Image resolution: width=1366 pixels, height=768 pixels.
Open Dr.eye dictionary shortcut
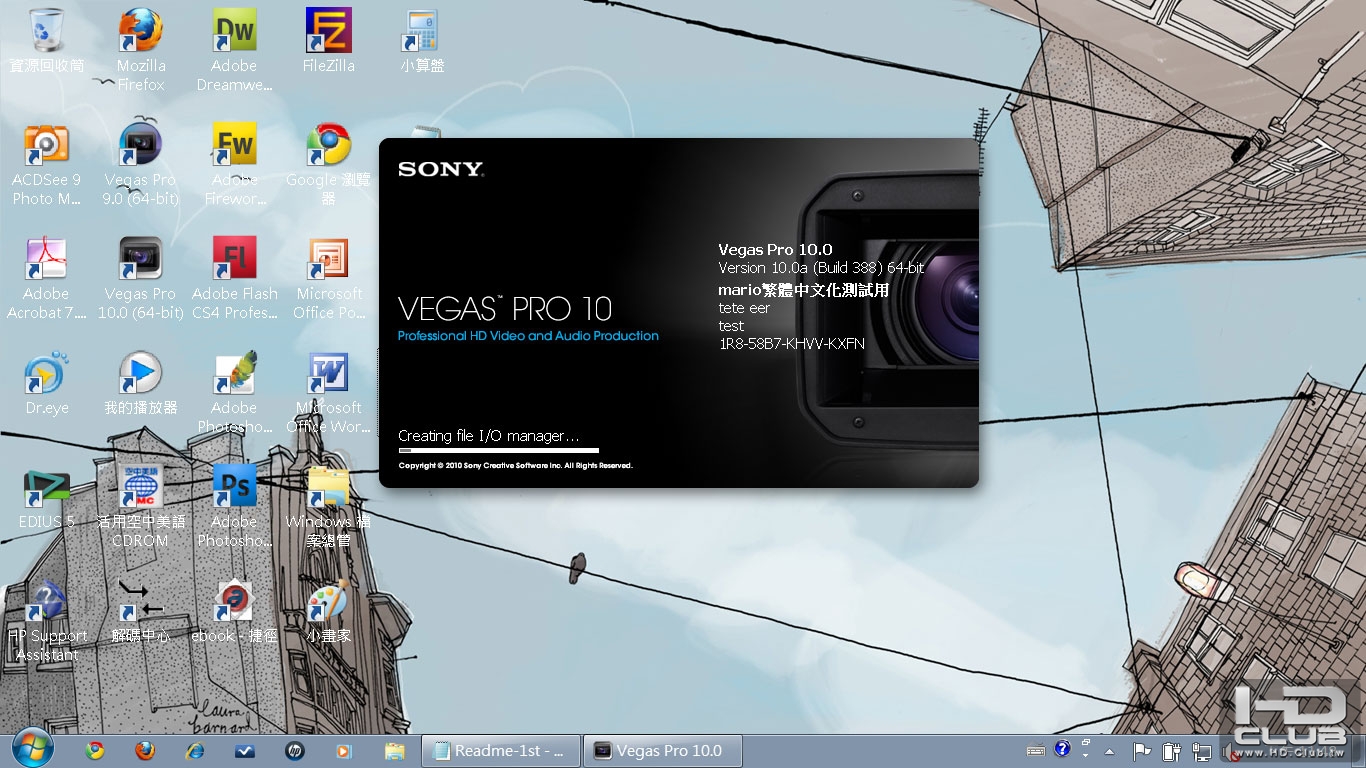tap(46, 373)
